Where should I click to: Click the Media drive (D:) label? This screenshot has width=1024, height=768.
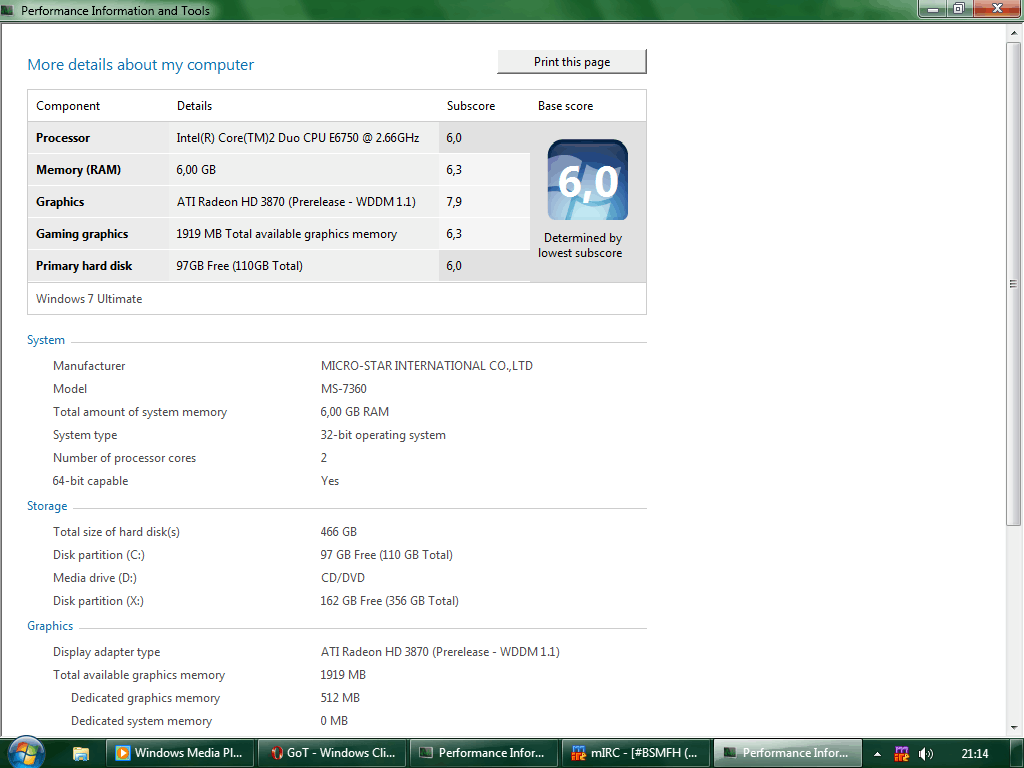(95, 578)
